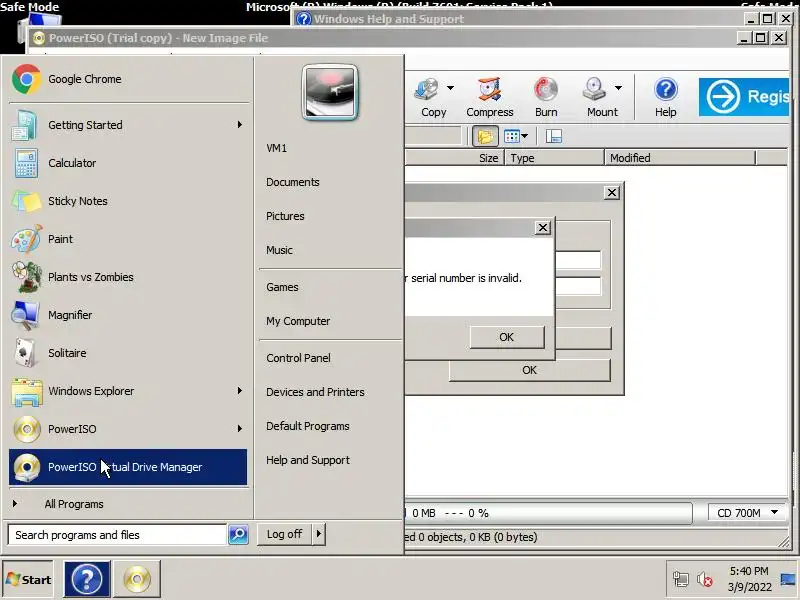
Task: Click the properties pane icon in PowerISO
Action: (554, 136)
